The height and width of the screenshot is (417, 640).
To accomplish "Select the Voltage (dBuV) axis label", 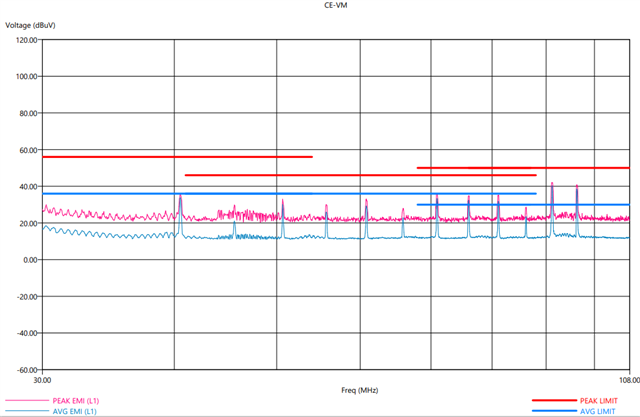I will (x=30, y=25).
